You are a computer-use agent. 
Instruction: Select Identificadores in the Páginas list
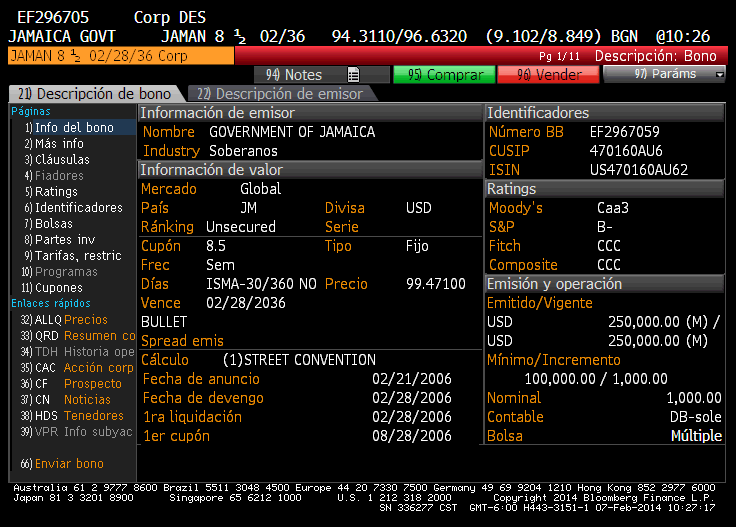click(x=74, y=208)
